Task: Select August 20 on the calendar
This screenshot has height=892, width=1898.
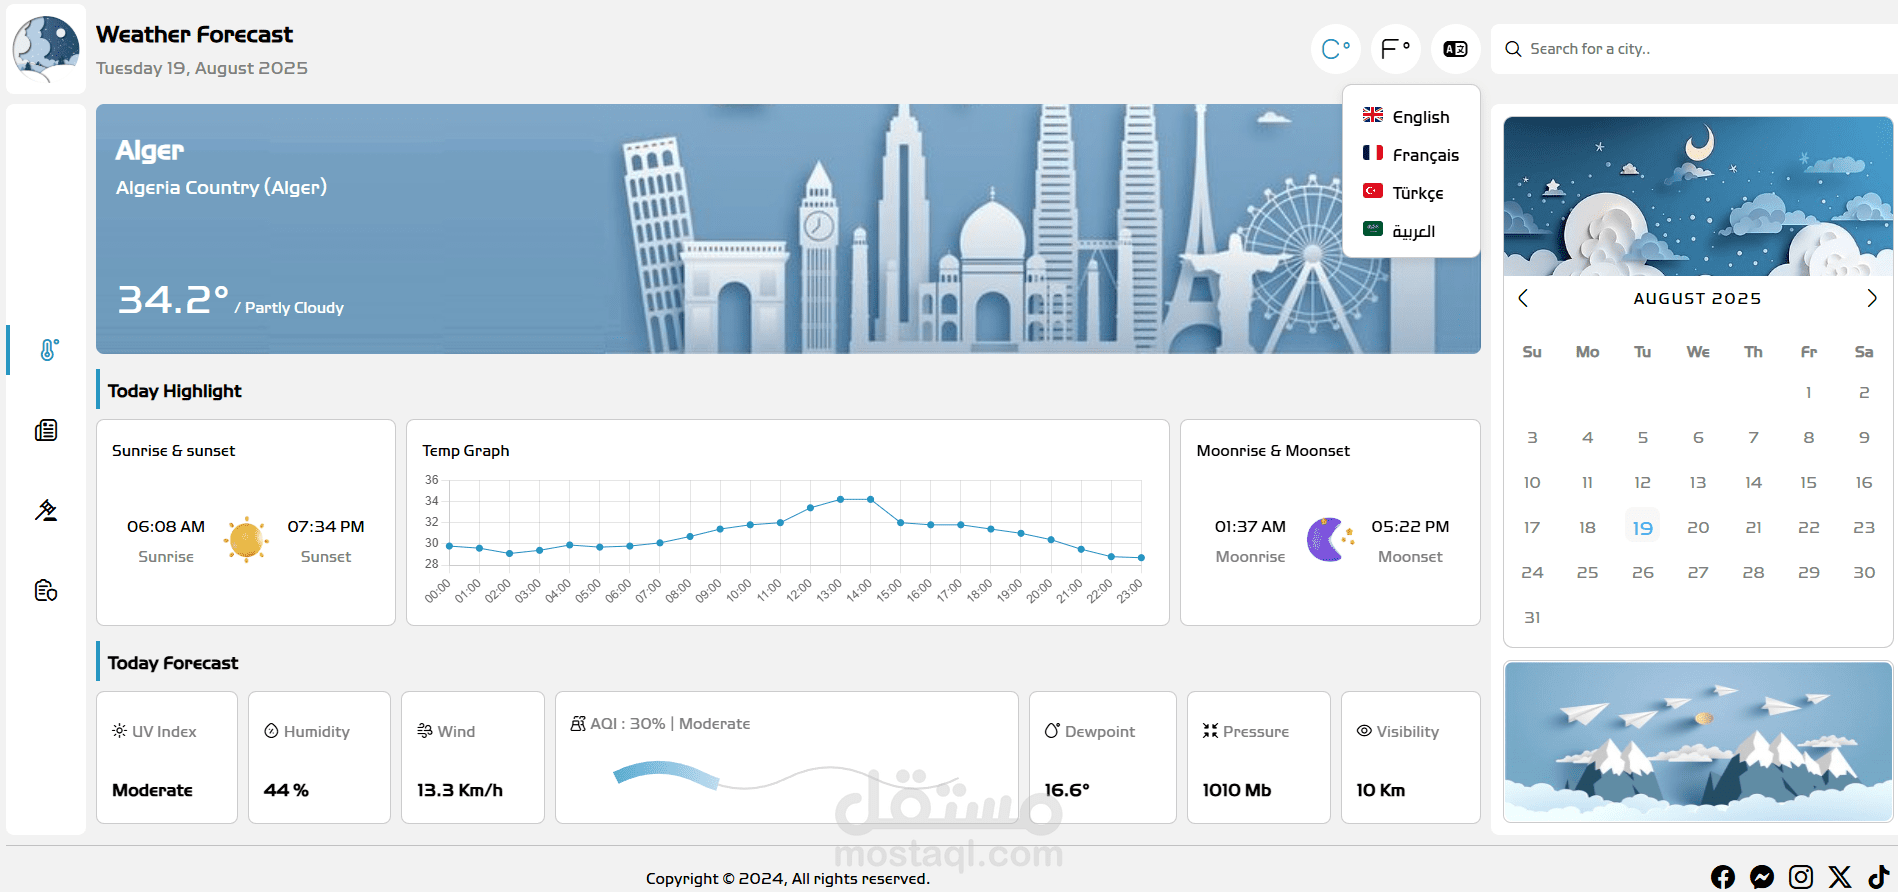Action: pos(1697,528)
